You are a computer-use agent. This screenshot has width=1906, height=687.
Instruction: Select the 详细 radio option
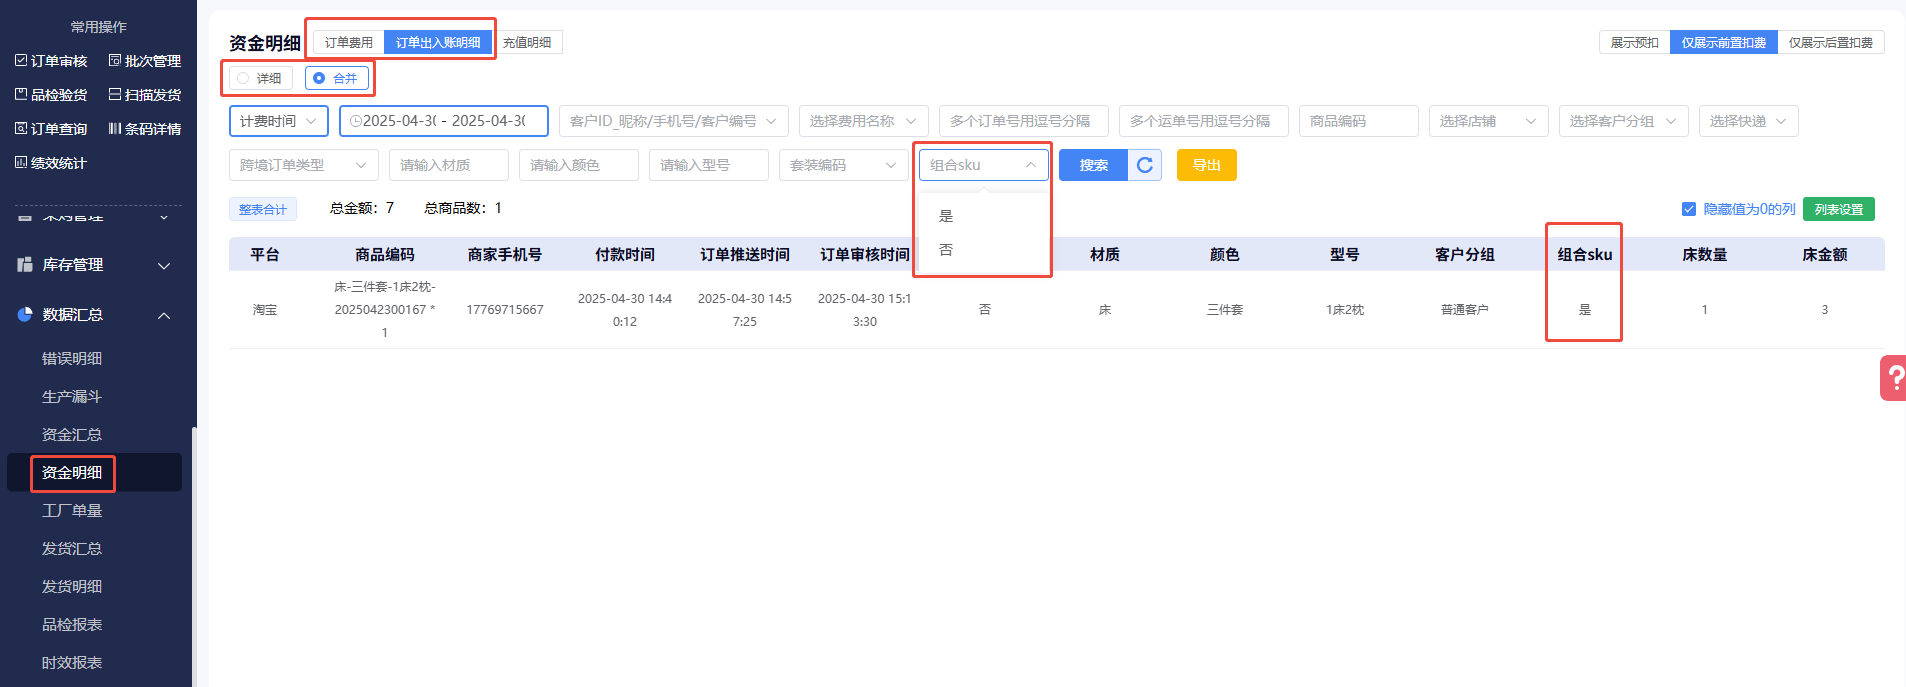(244, 78)
